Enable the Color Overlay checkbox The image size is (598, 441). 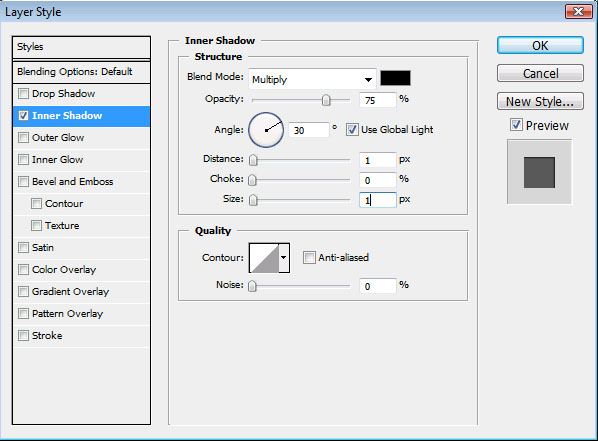point(23,269)
